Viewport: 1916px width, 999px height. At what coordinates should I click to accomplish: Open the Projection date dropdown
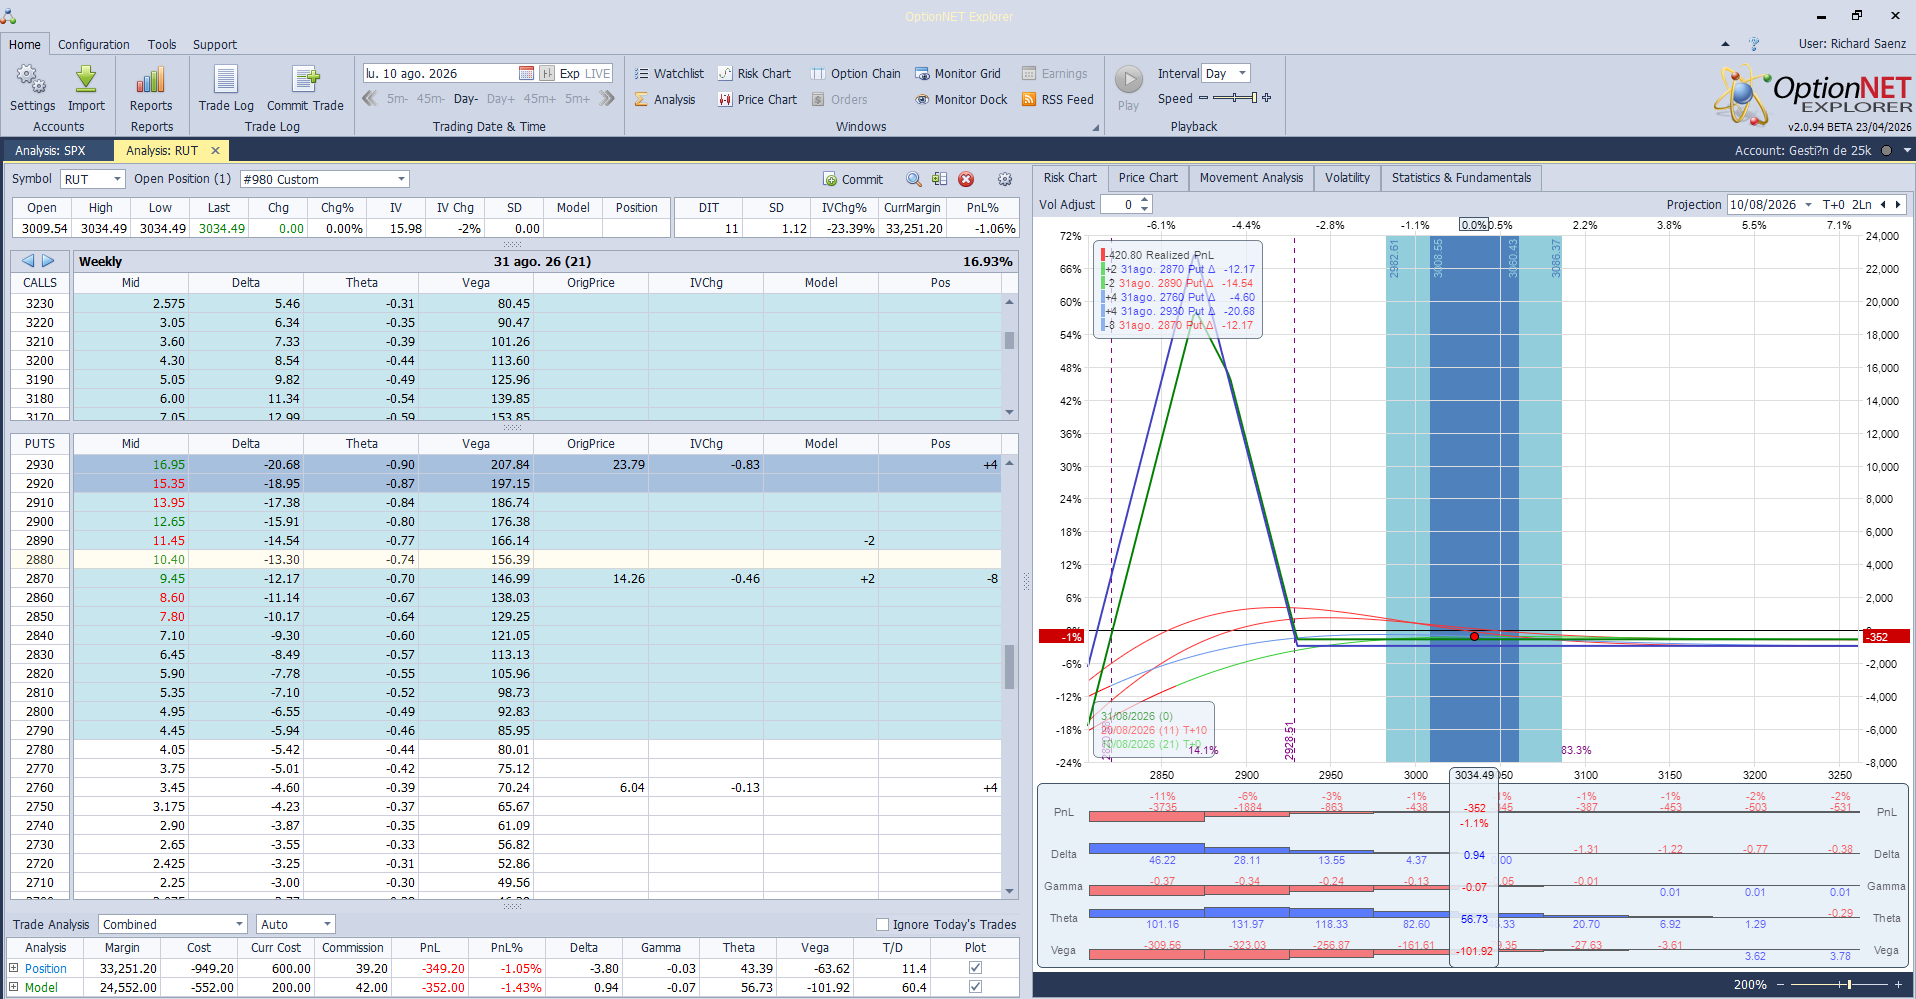[x=1808, y=204]
